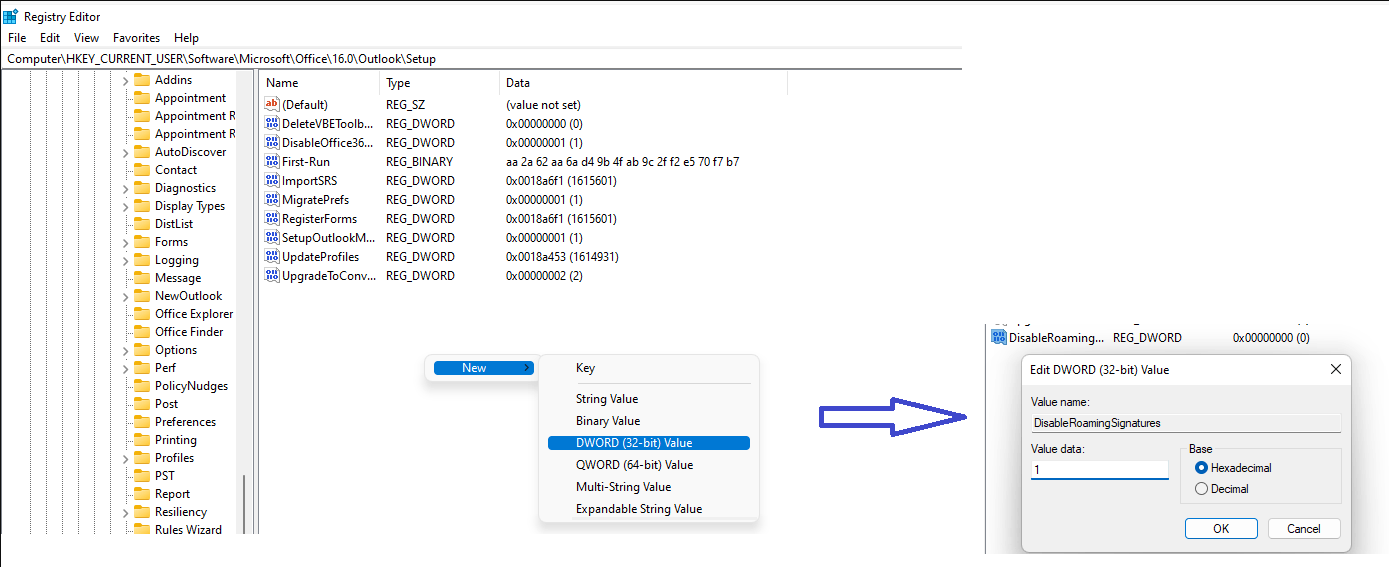Click the Logging folder icon

click(141, 260)
